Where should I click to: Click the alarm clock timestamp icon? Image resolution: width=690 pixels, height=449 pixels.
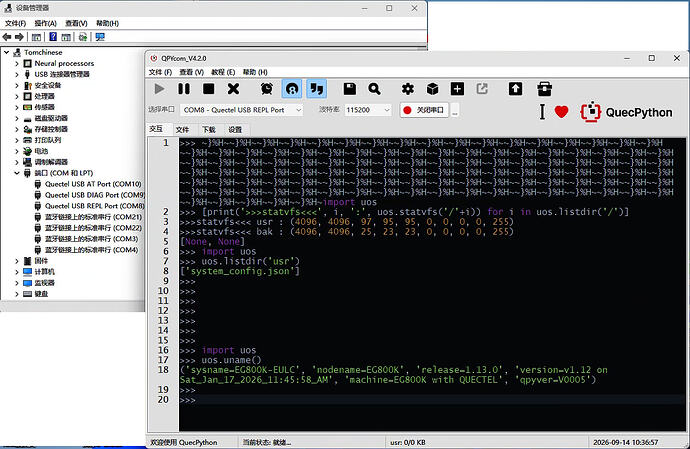pyautogui.click(x=267, y=89)
